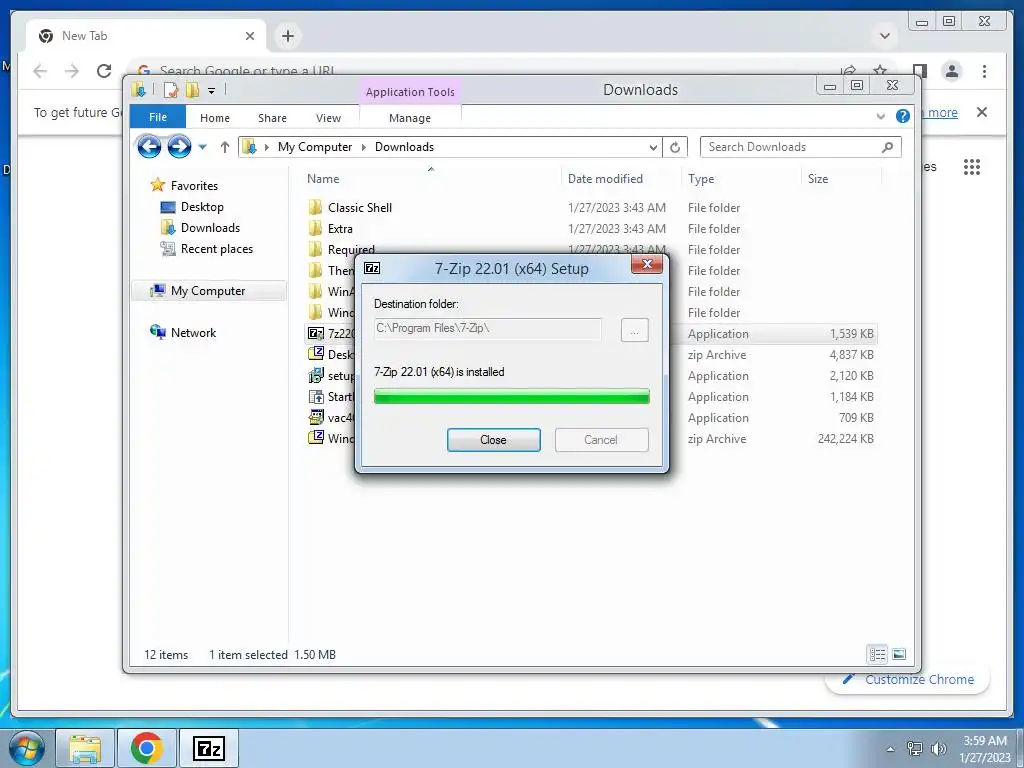
Task: Expand the arrow after My Computer breadcrumb
Action: [364, 148]
